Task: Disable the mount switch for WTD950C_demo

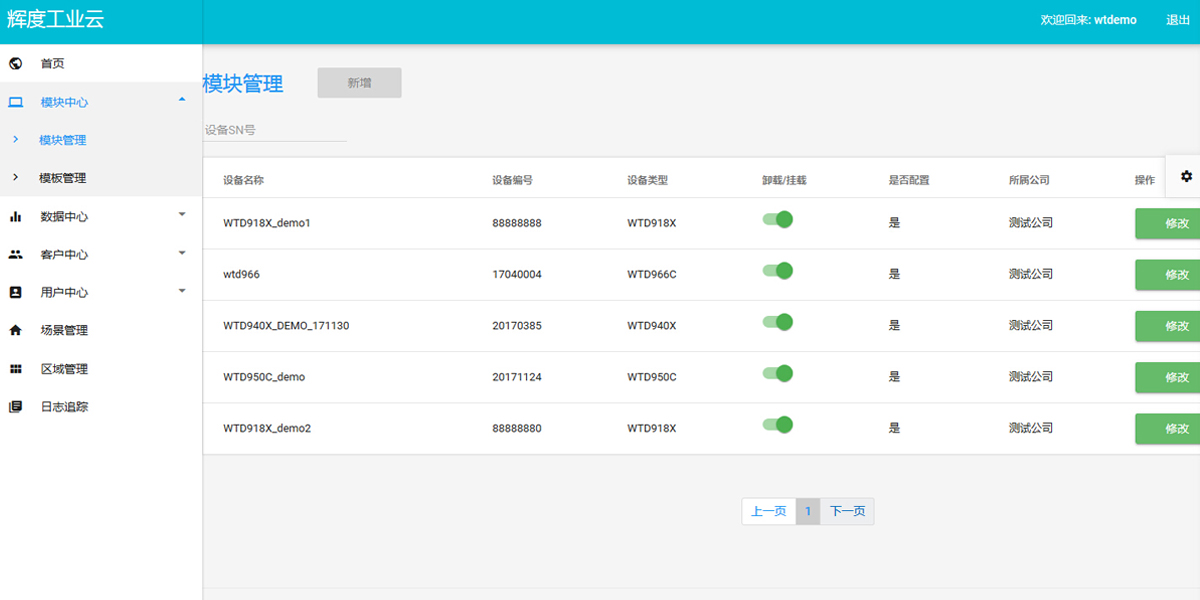Action: [778, 373]
